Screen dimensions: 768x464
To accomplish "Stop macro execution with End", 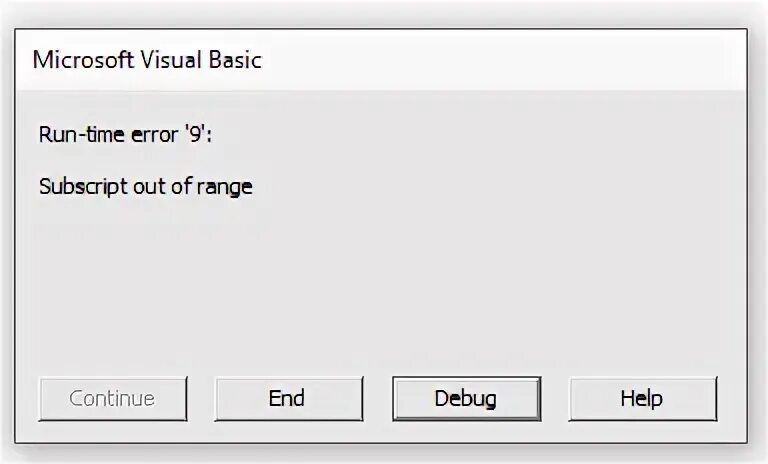I will point(287,398).
